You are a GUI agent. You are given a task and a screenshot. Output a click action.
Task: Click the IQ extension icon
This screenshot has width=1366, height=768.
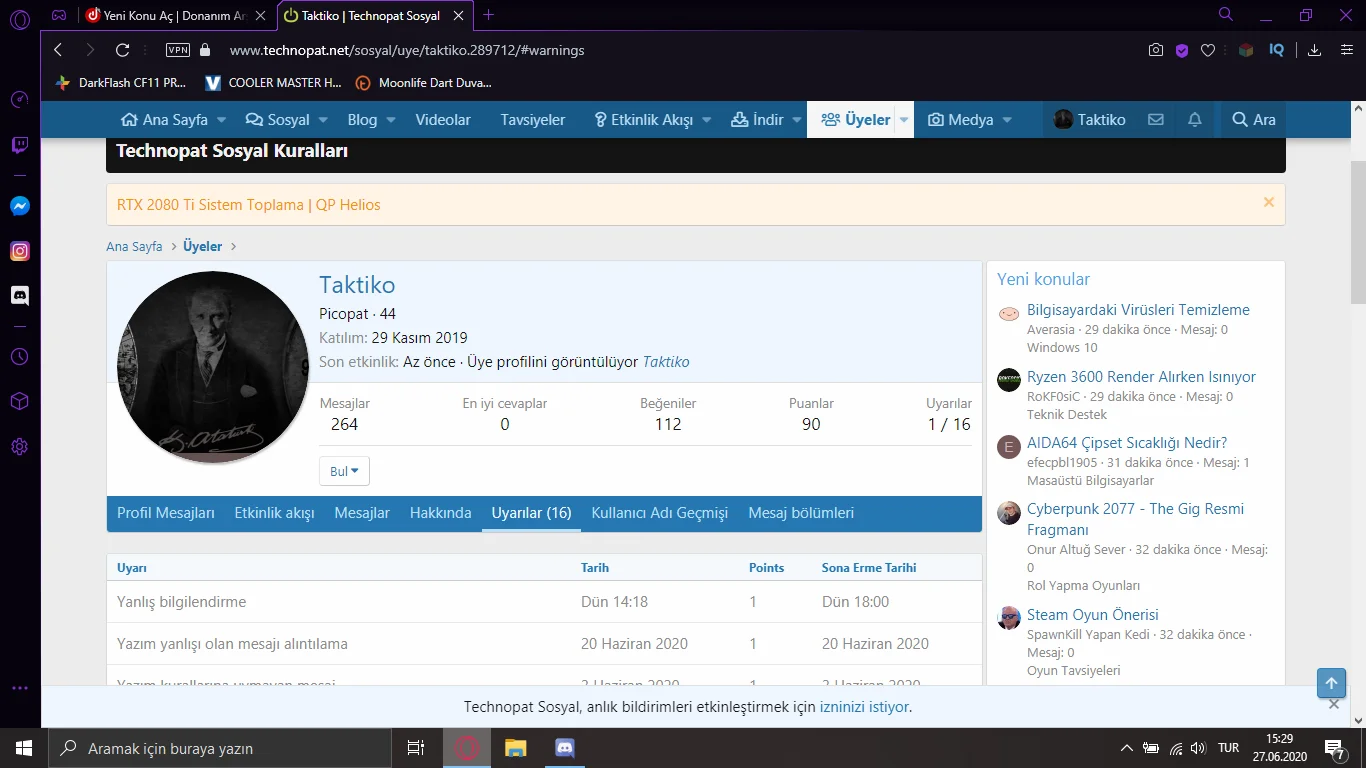1277,50
